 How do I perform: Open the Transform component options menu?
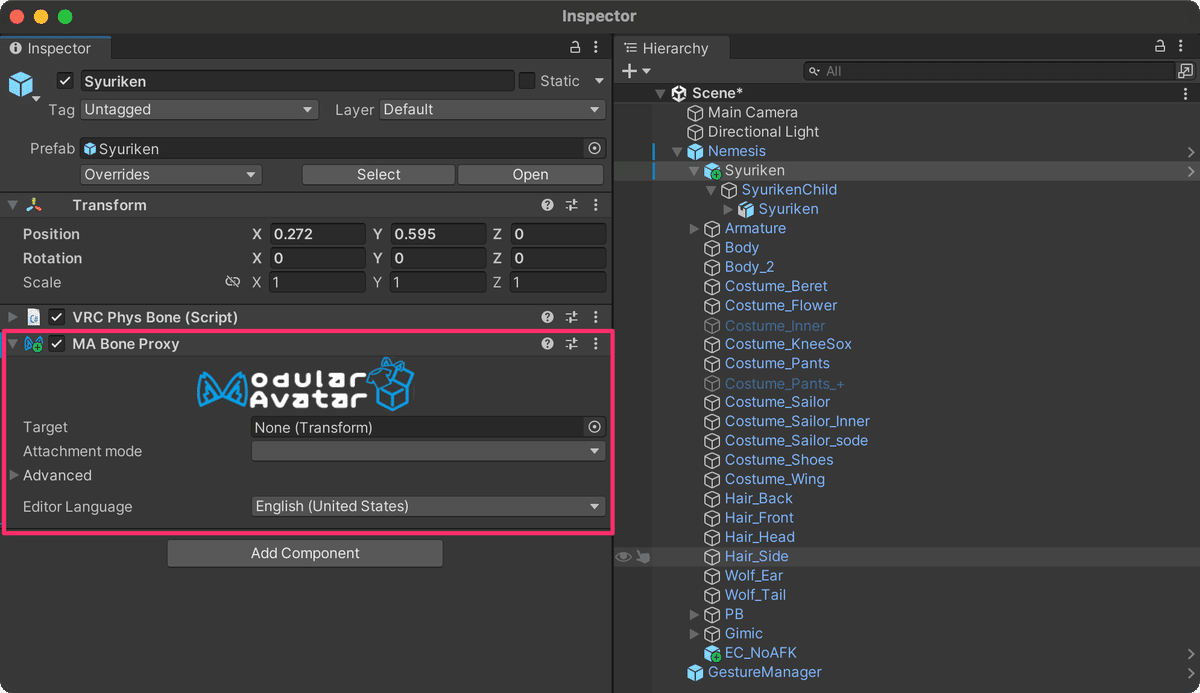pos(596,205)
